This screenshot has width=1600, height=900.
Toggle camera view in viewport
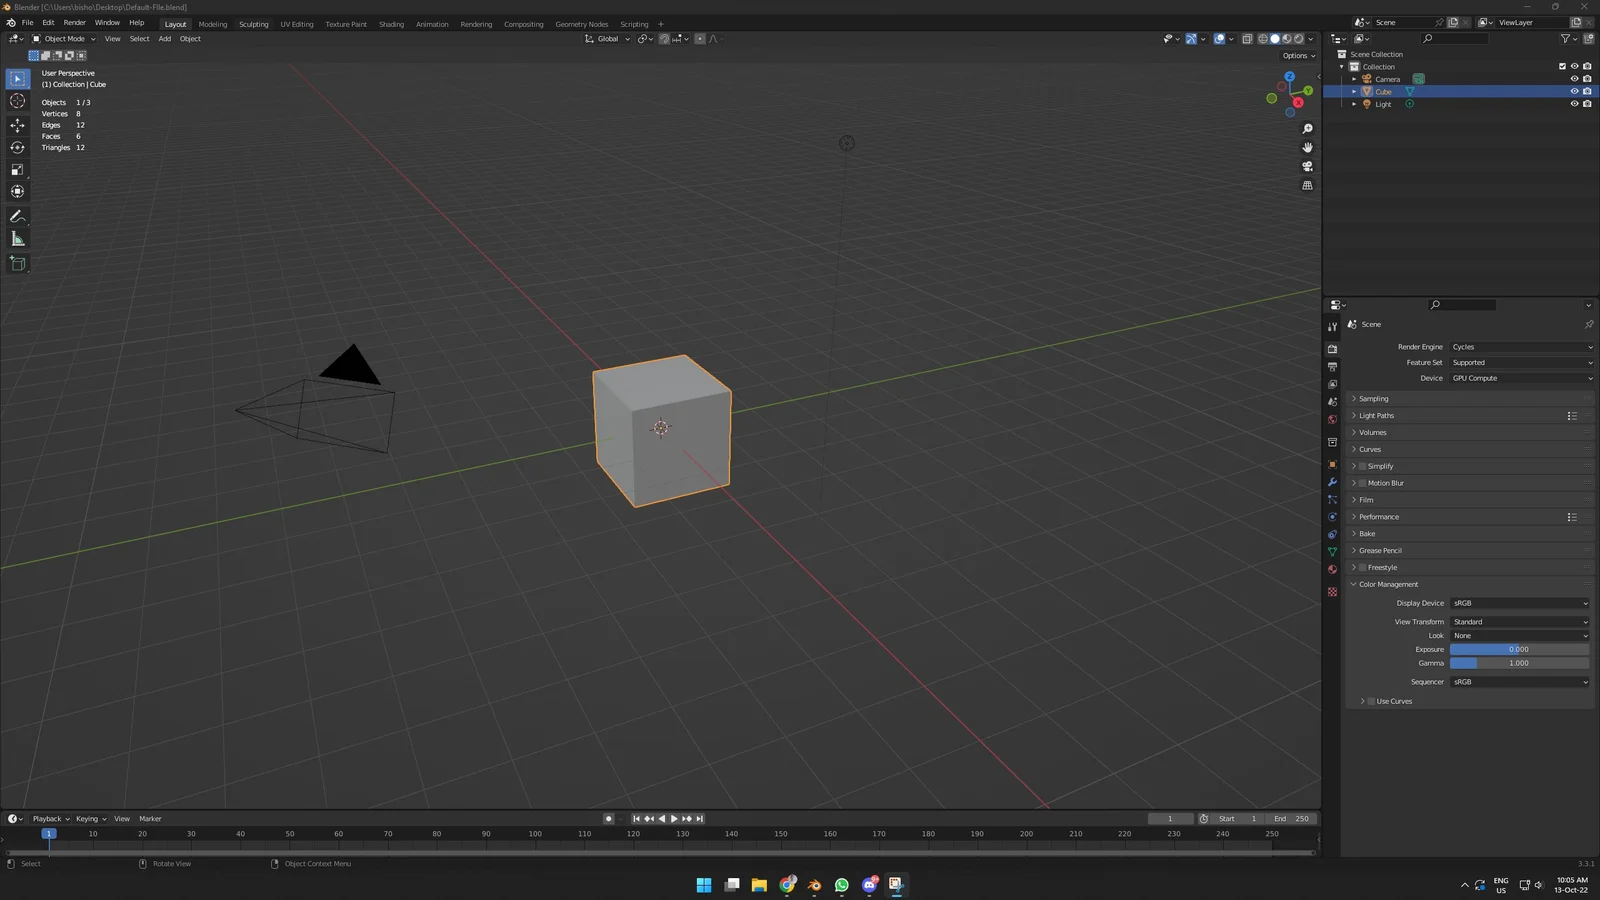pos(1307,167)
